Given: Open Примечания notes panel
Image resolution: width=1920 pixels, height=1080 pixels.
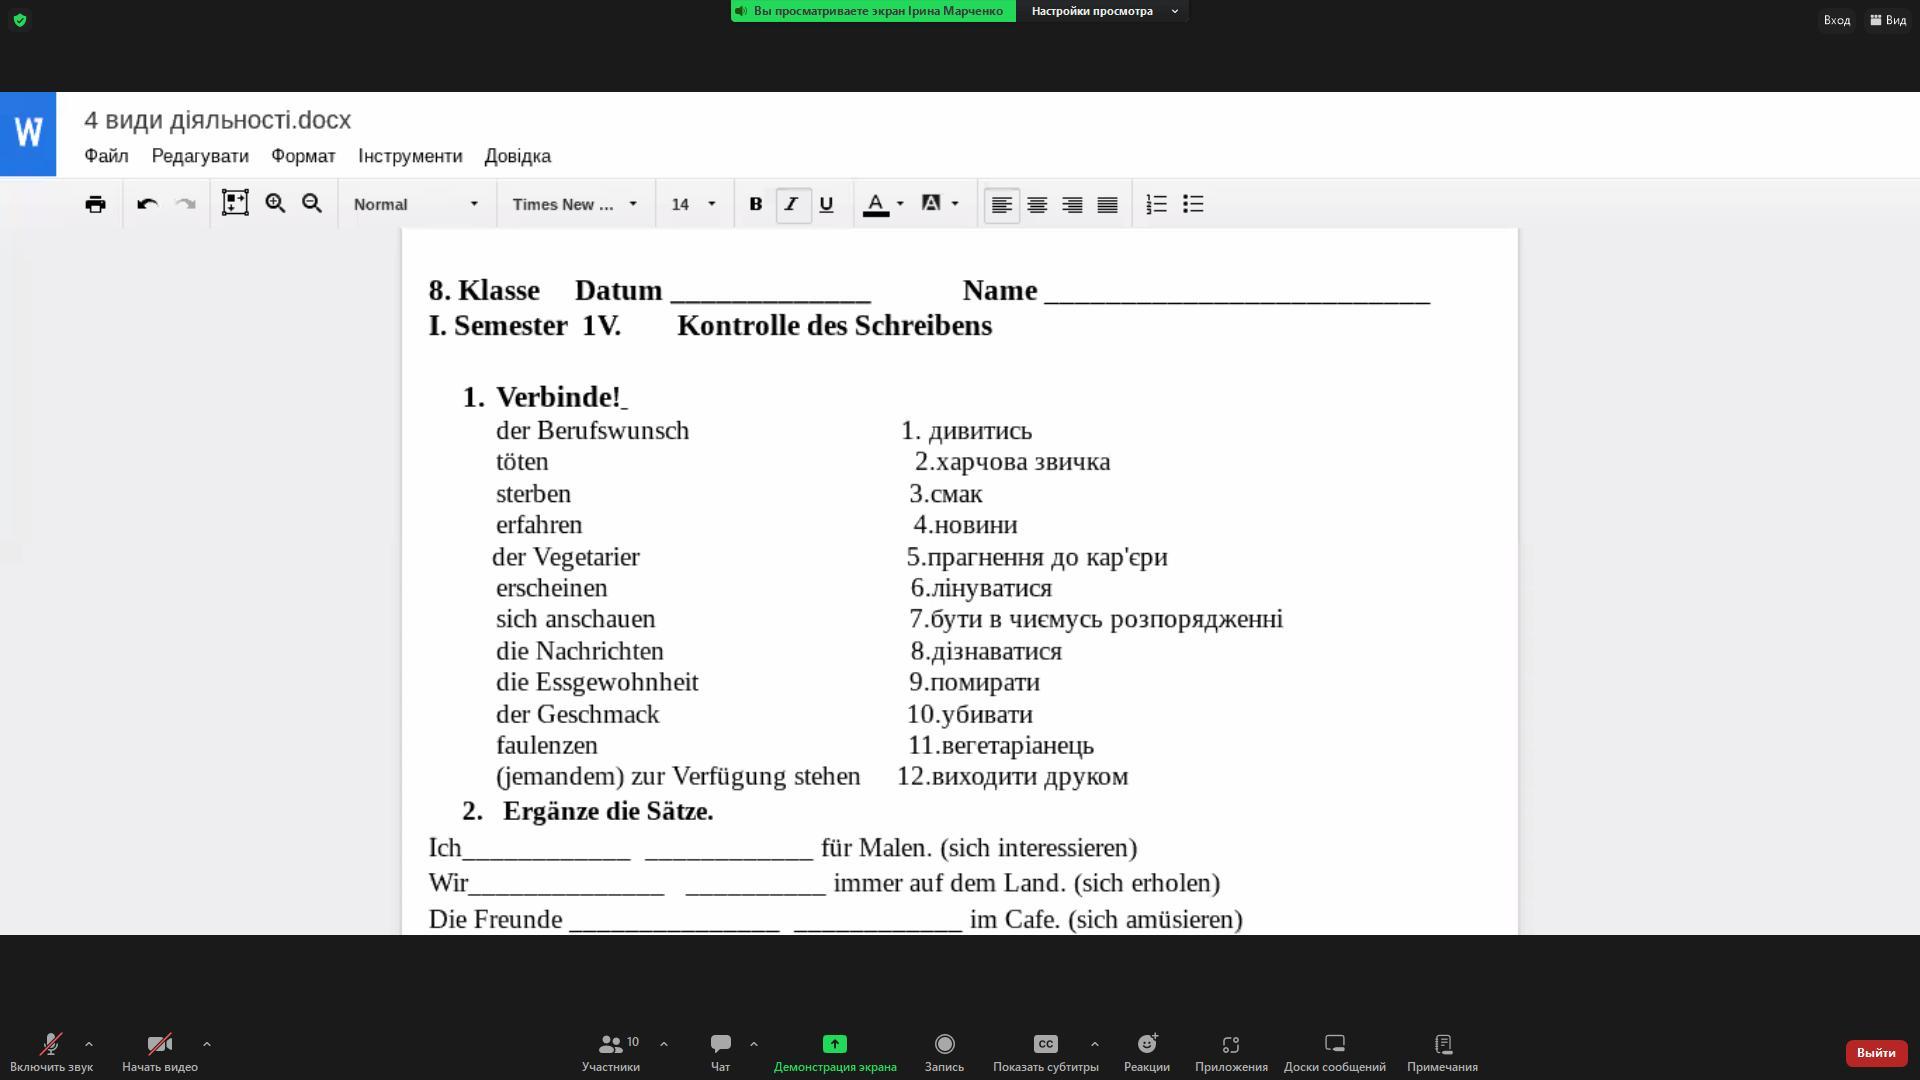Looking at the screenshot, I should 1442,1054.
